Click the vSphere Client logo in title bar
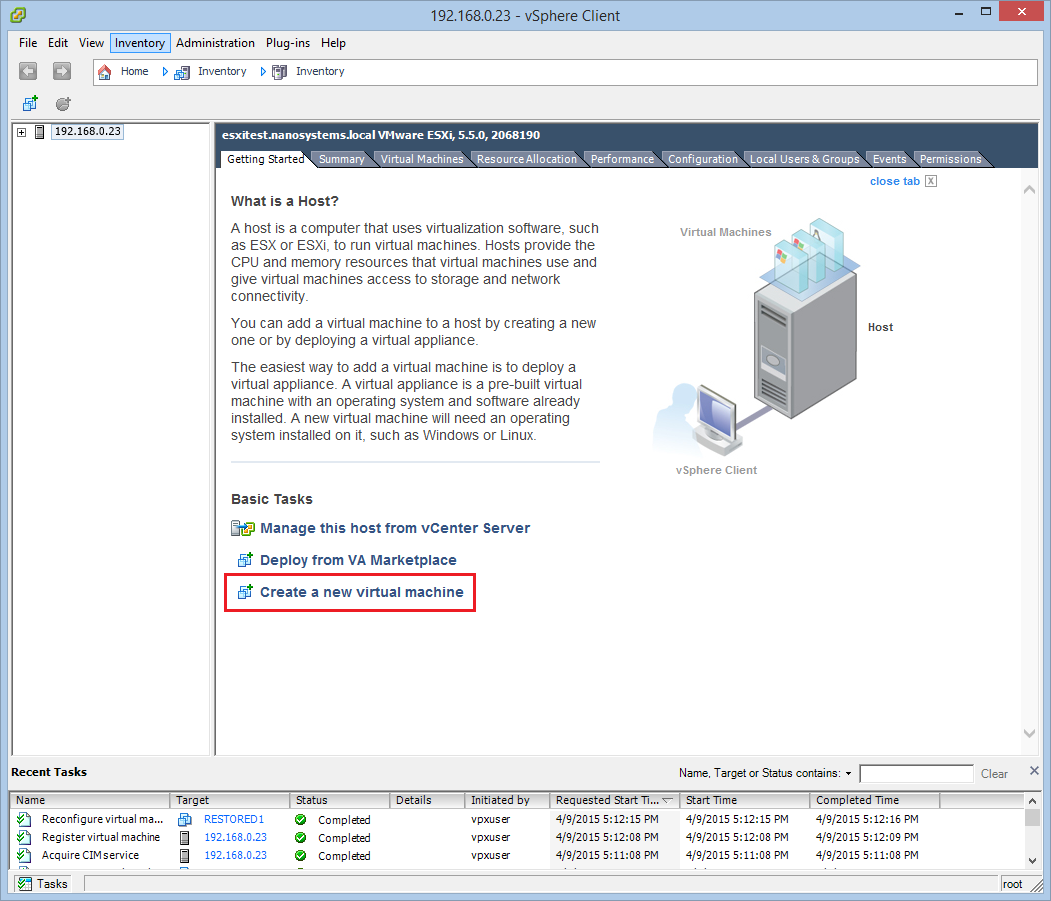The image size is (1051, 901). point(18,15)
